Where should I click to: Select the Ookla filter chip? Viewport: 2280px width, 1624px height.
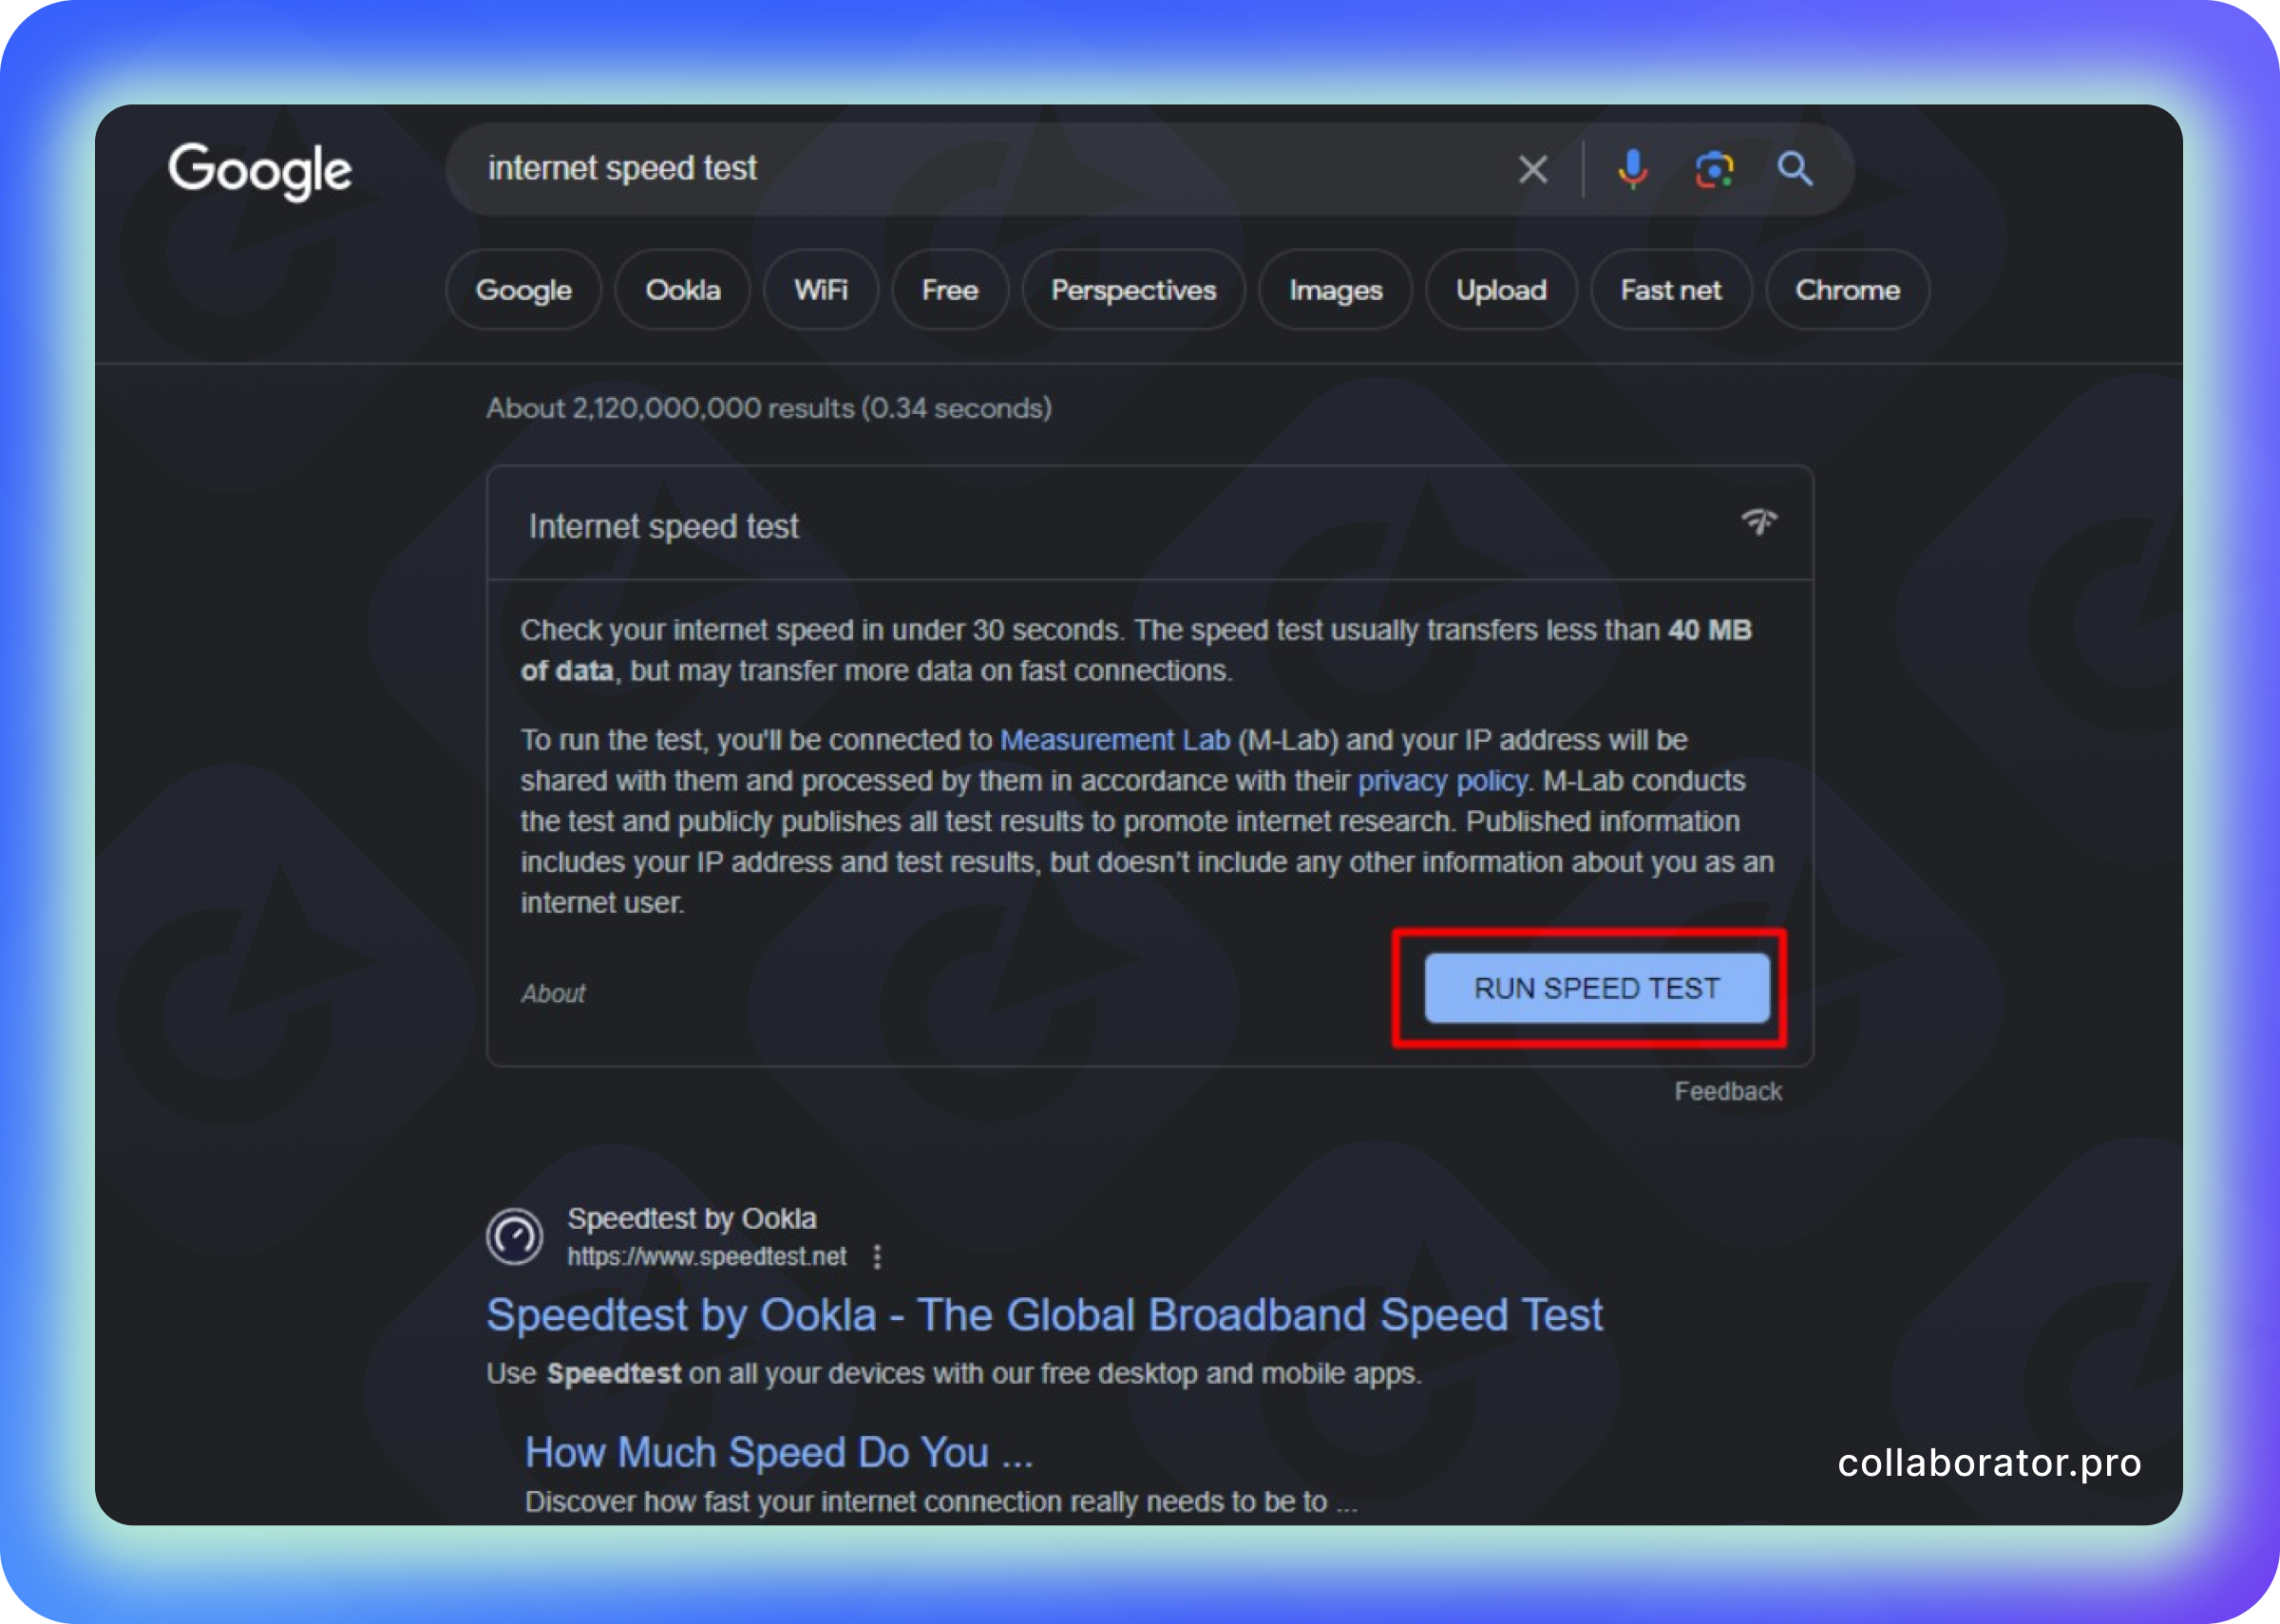[x=682, y=290]
